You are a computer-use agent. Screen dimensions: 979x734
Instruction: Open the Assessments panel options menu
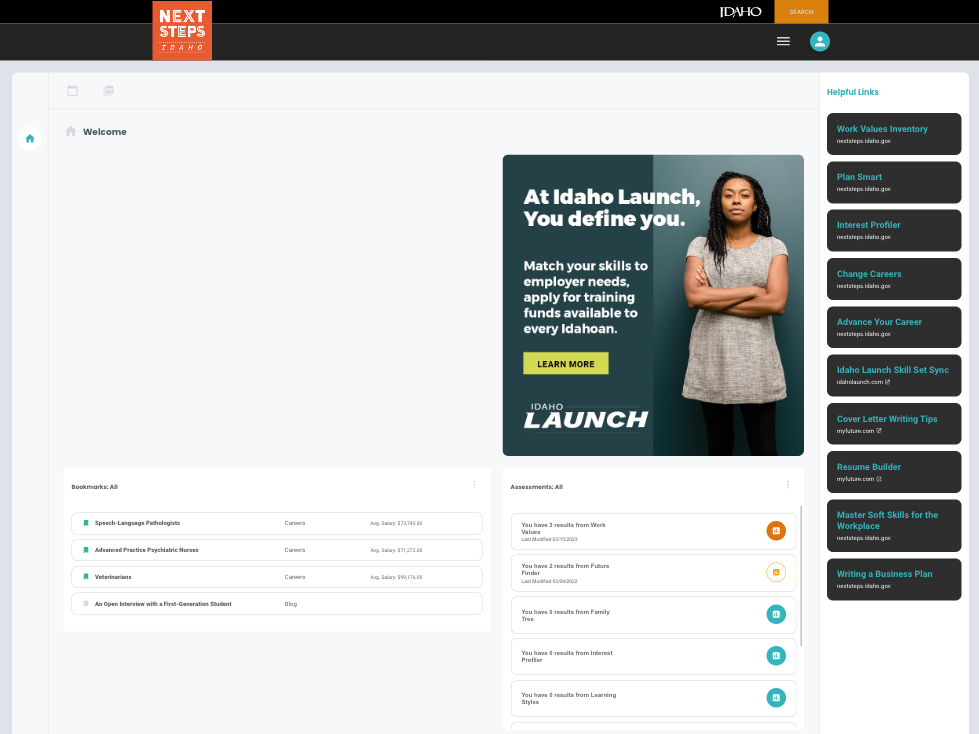[788, 485]
